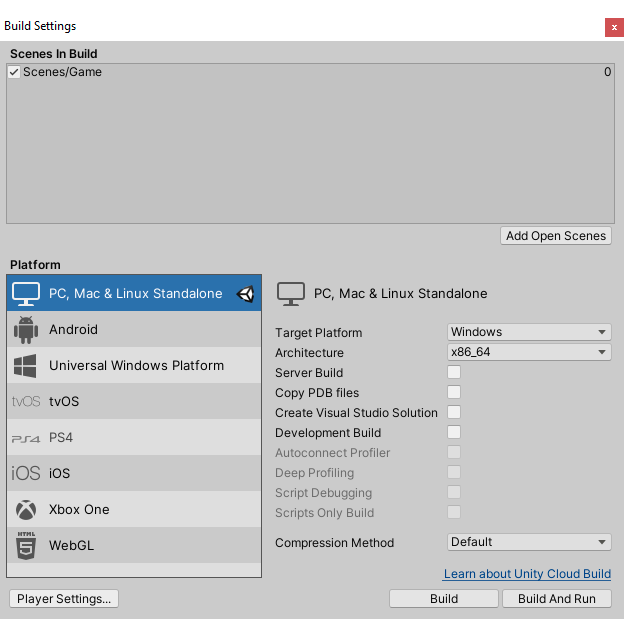Image resolution: width=624 pixels, height=621 pixels.
Task: Toggle Copy PDB files checkbox
Action: [454, 393]
